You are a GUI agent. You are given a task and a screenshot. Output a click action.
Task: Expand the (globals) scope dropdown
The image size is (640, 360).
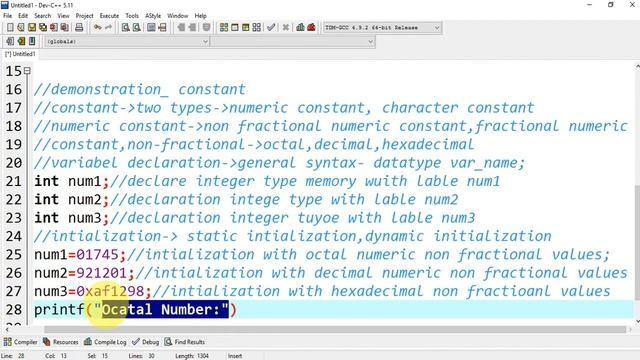[x=127, y=42]
